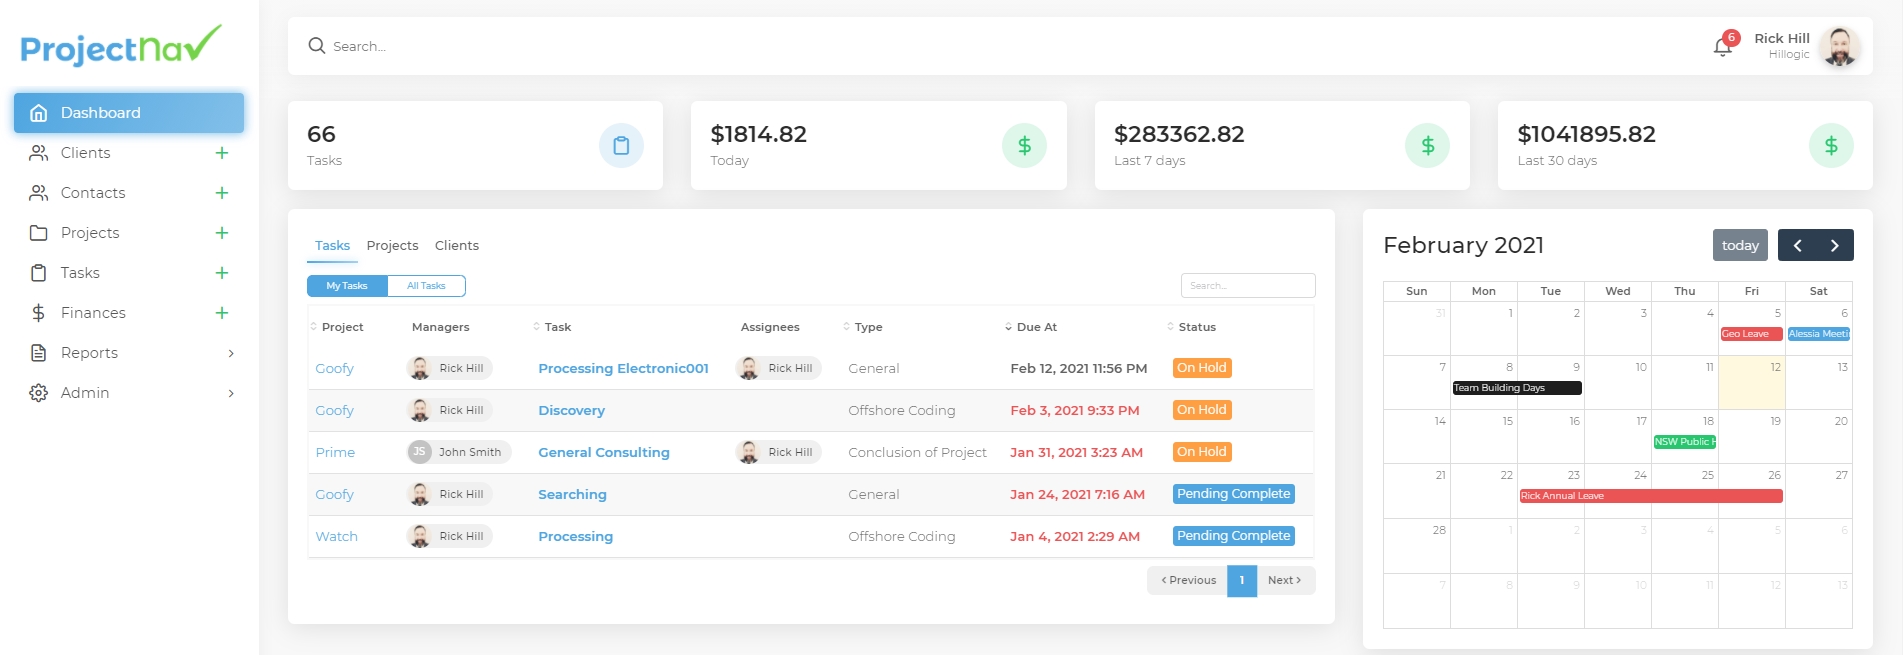Click the Dashboard home icon

click(x=39, y=113)
